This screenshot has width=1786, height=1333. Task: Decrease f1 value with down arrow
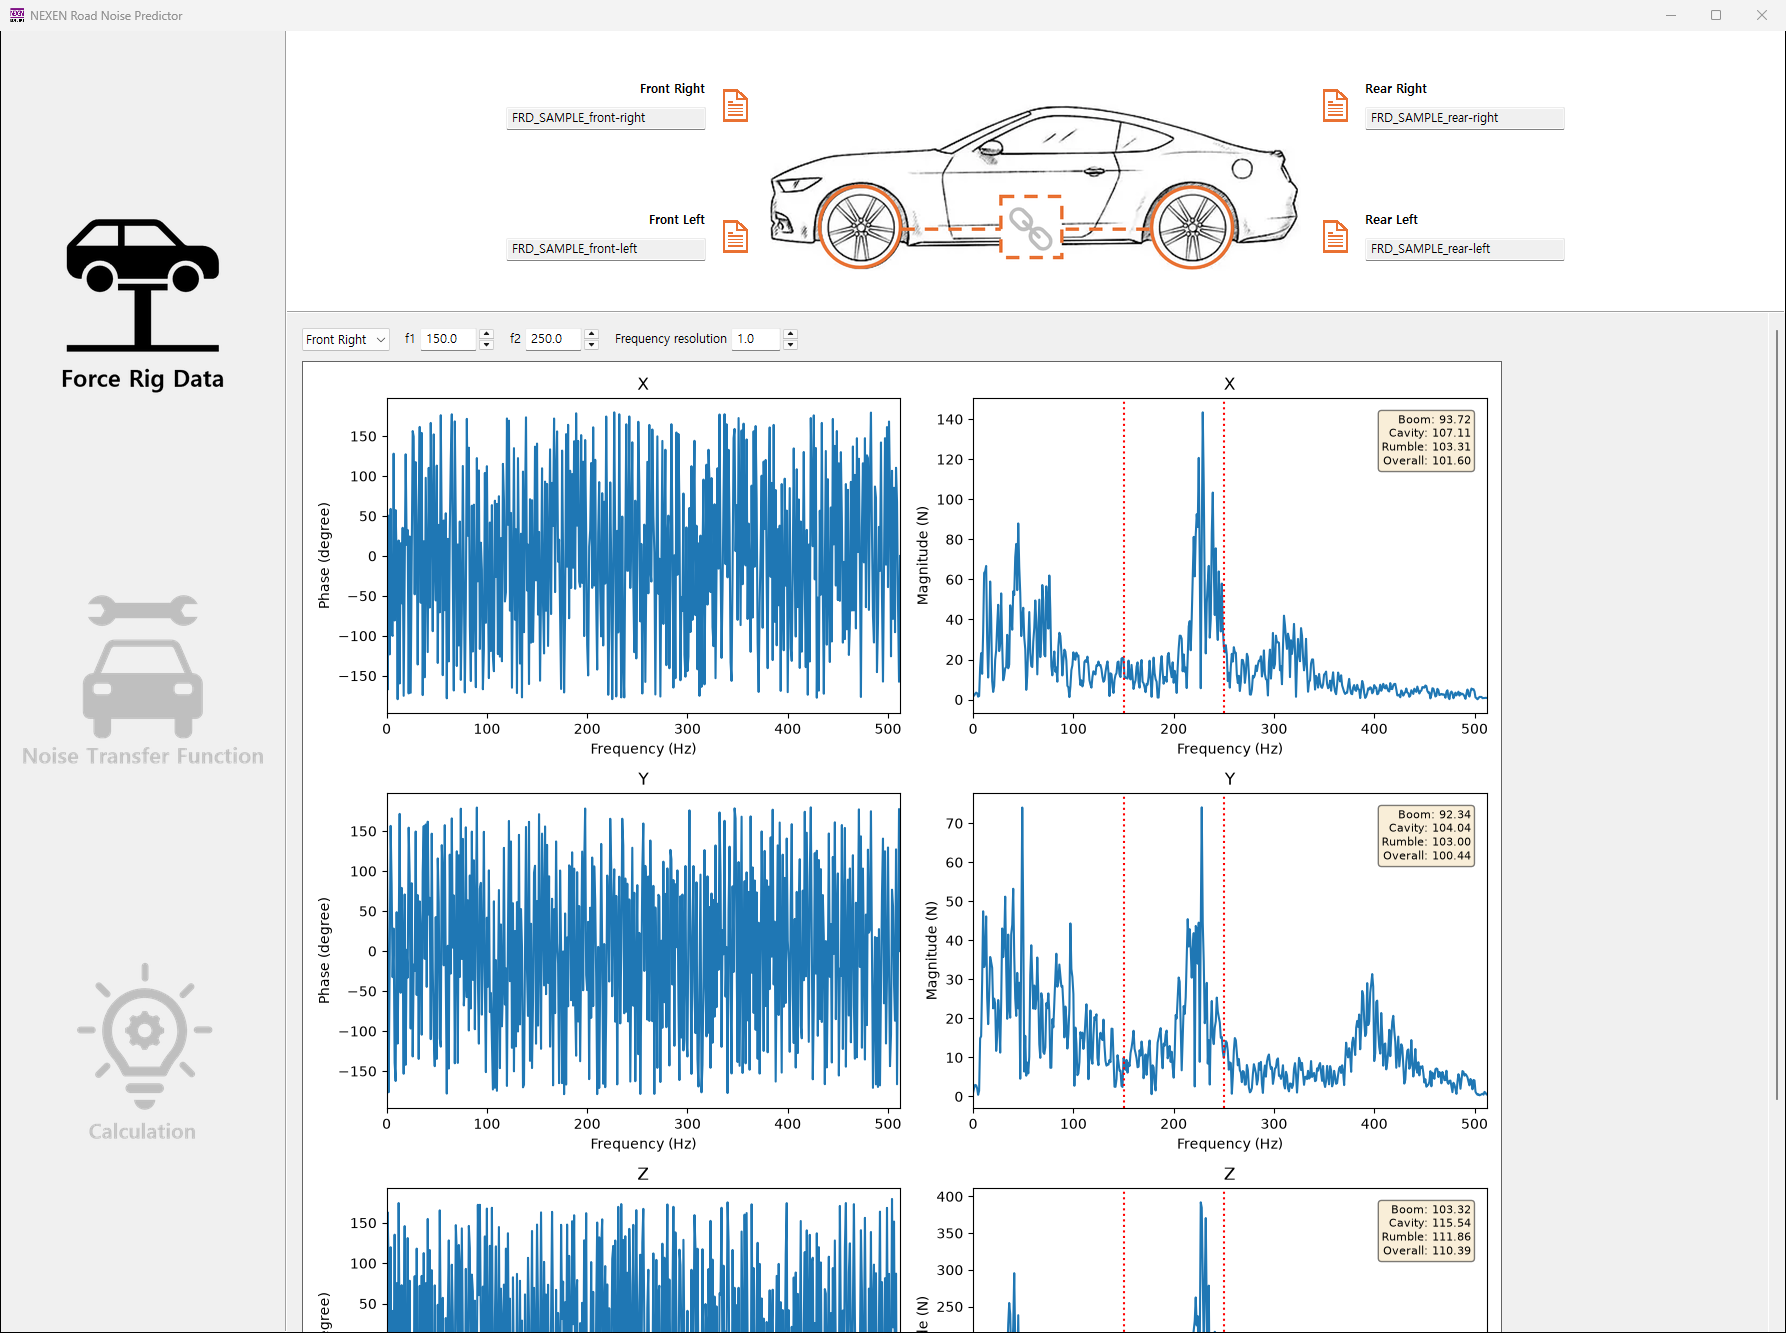487,344
